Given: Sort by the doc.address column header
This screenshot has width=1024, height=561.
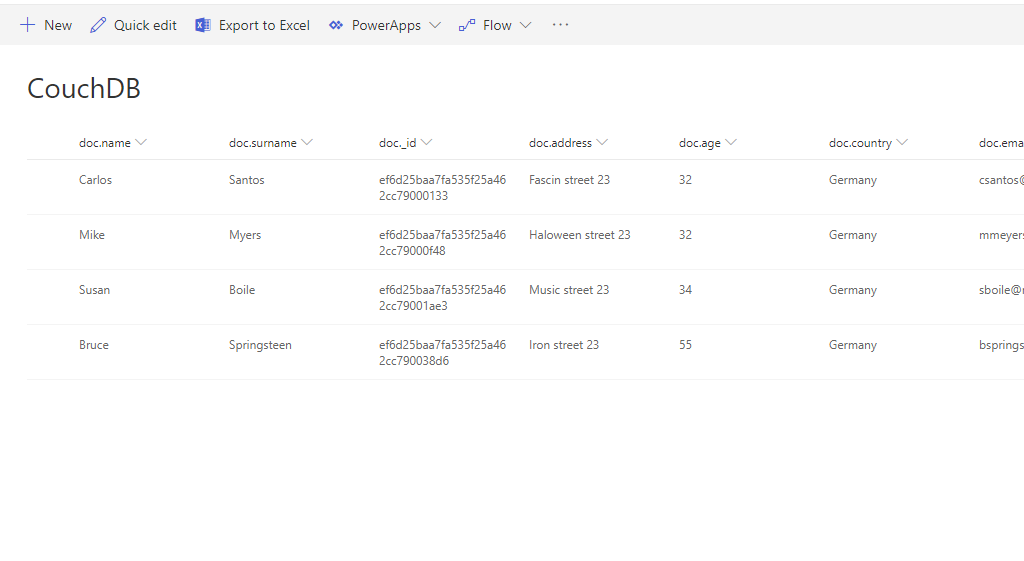Looking at the screenshot, I should 560,143.
